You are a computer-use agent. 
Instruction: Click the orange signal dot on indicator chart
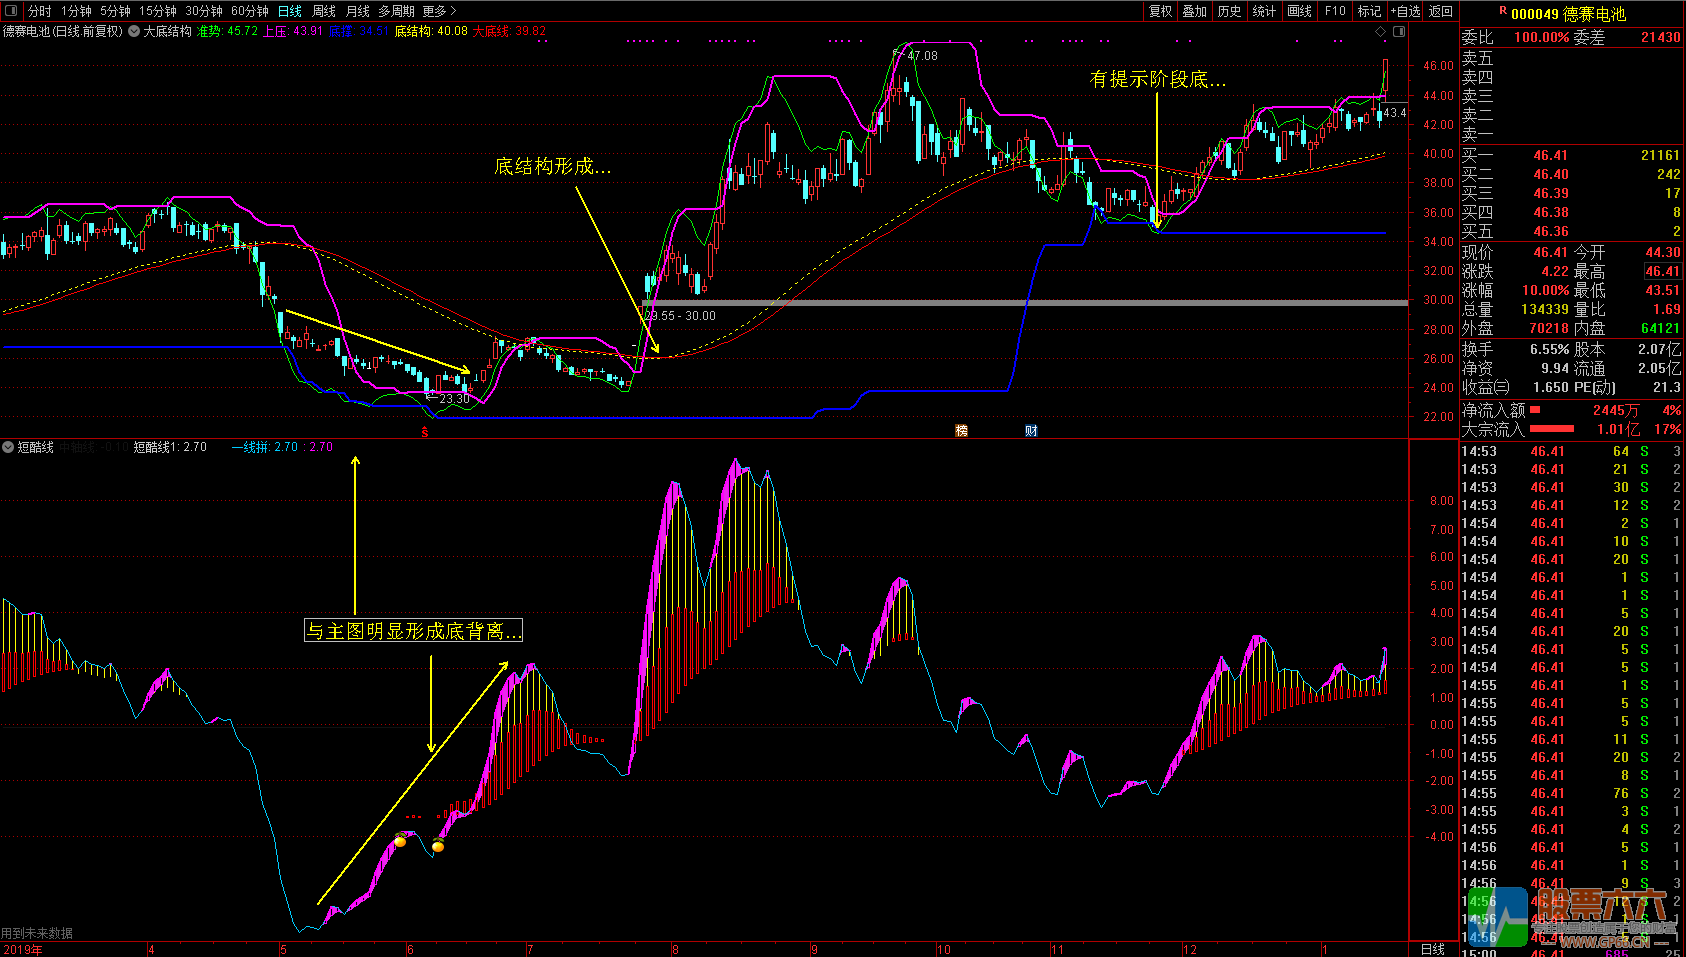pyautogui.click(x=400, y=841)
